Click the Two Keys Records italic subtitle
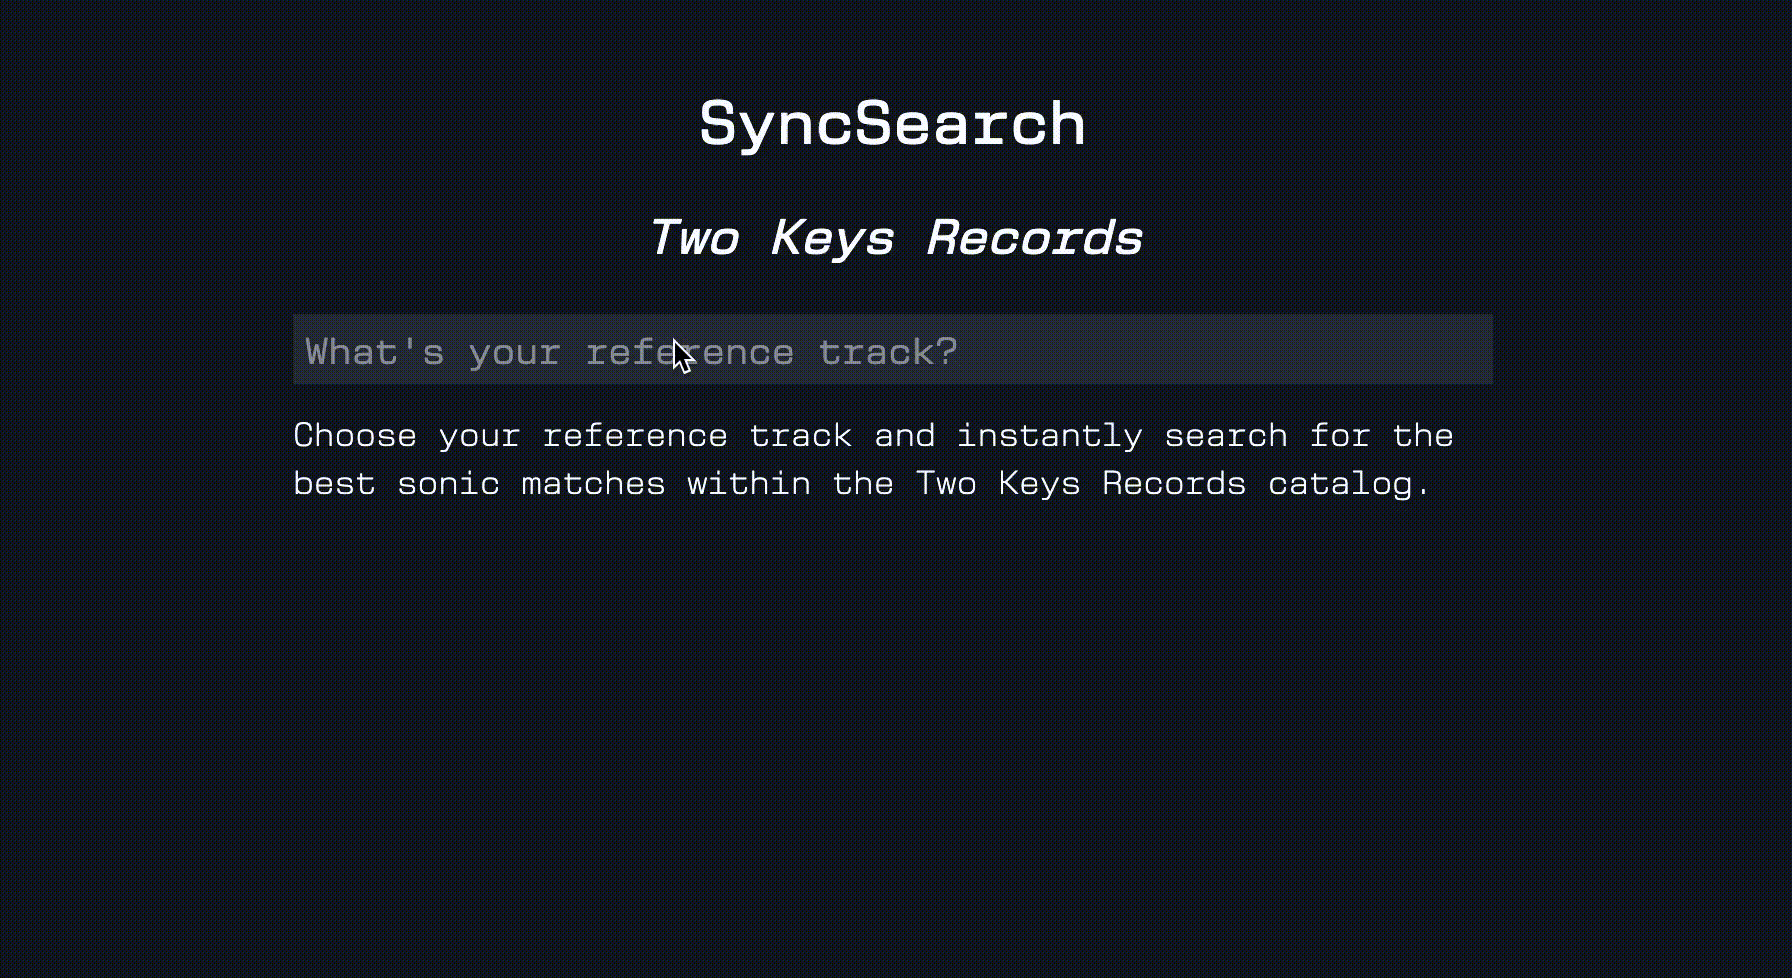The width and height of the screenshot is (1792, 978). [895, 238]
